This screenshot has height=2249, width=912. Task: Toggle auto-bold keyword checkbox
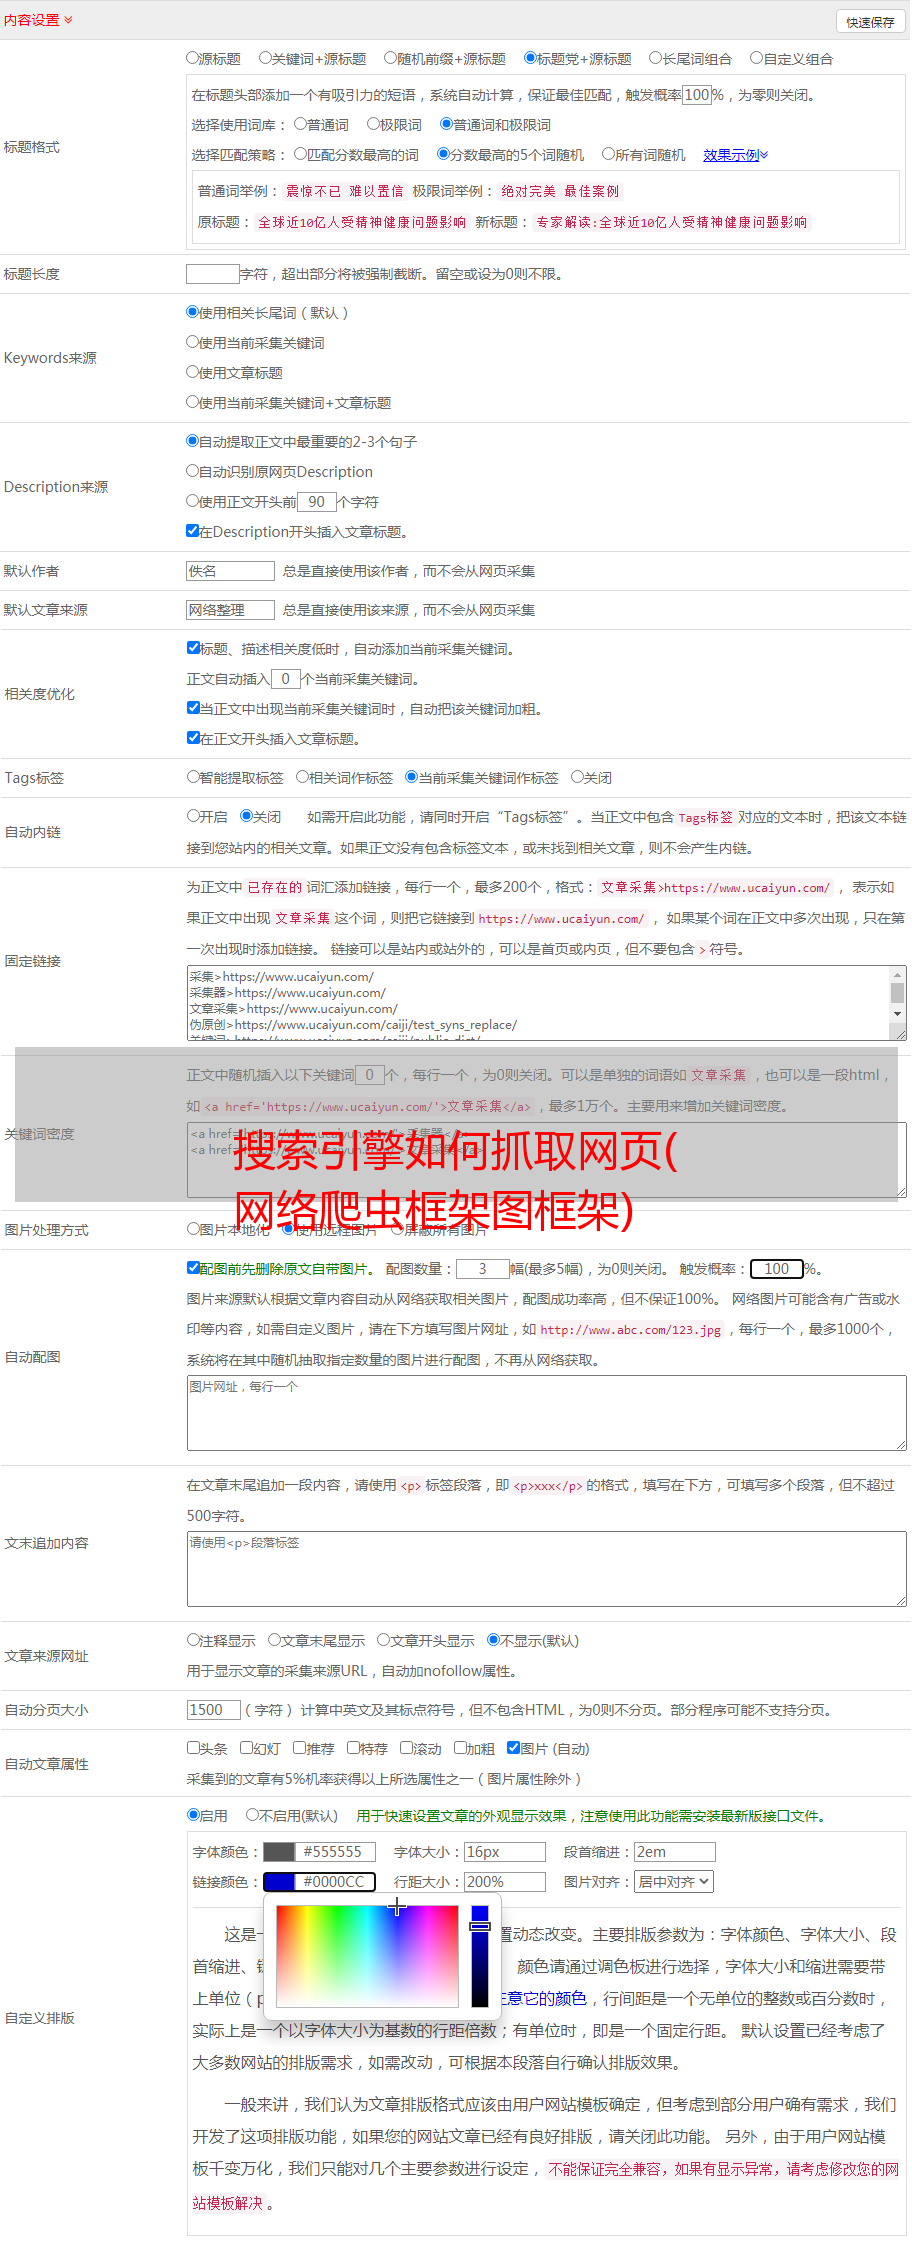click(193, 708)
